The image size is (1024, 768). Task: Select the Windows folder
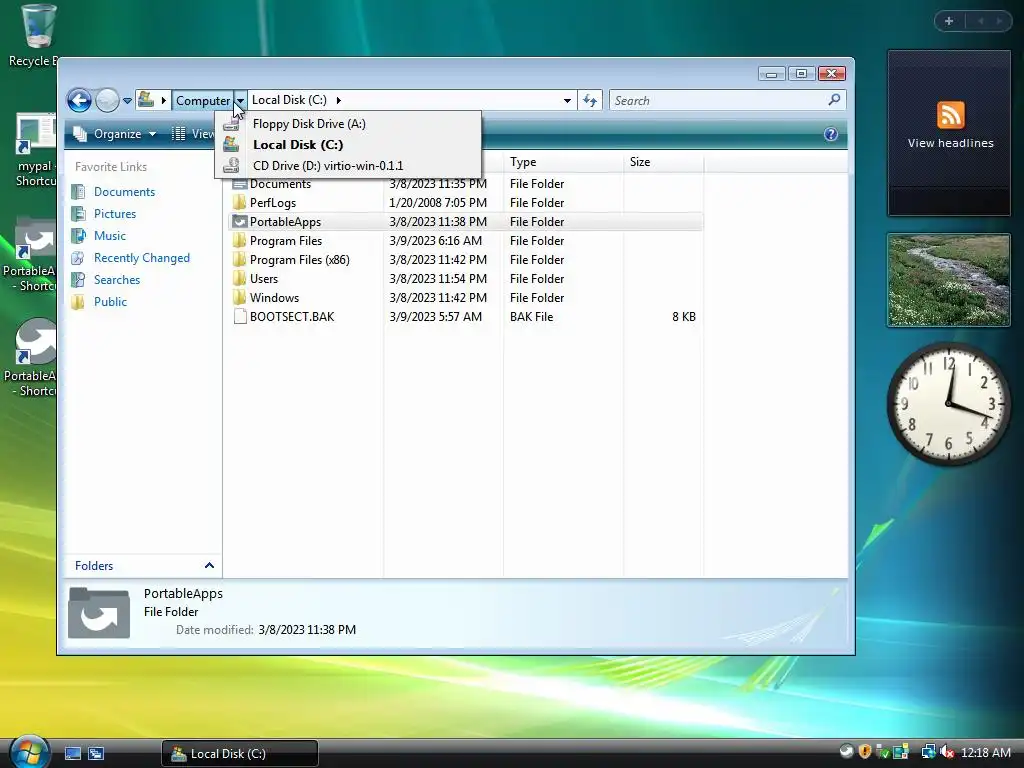point(274,297)
